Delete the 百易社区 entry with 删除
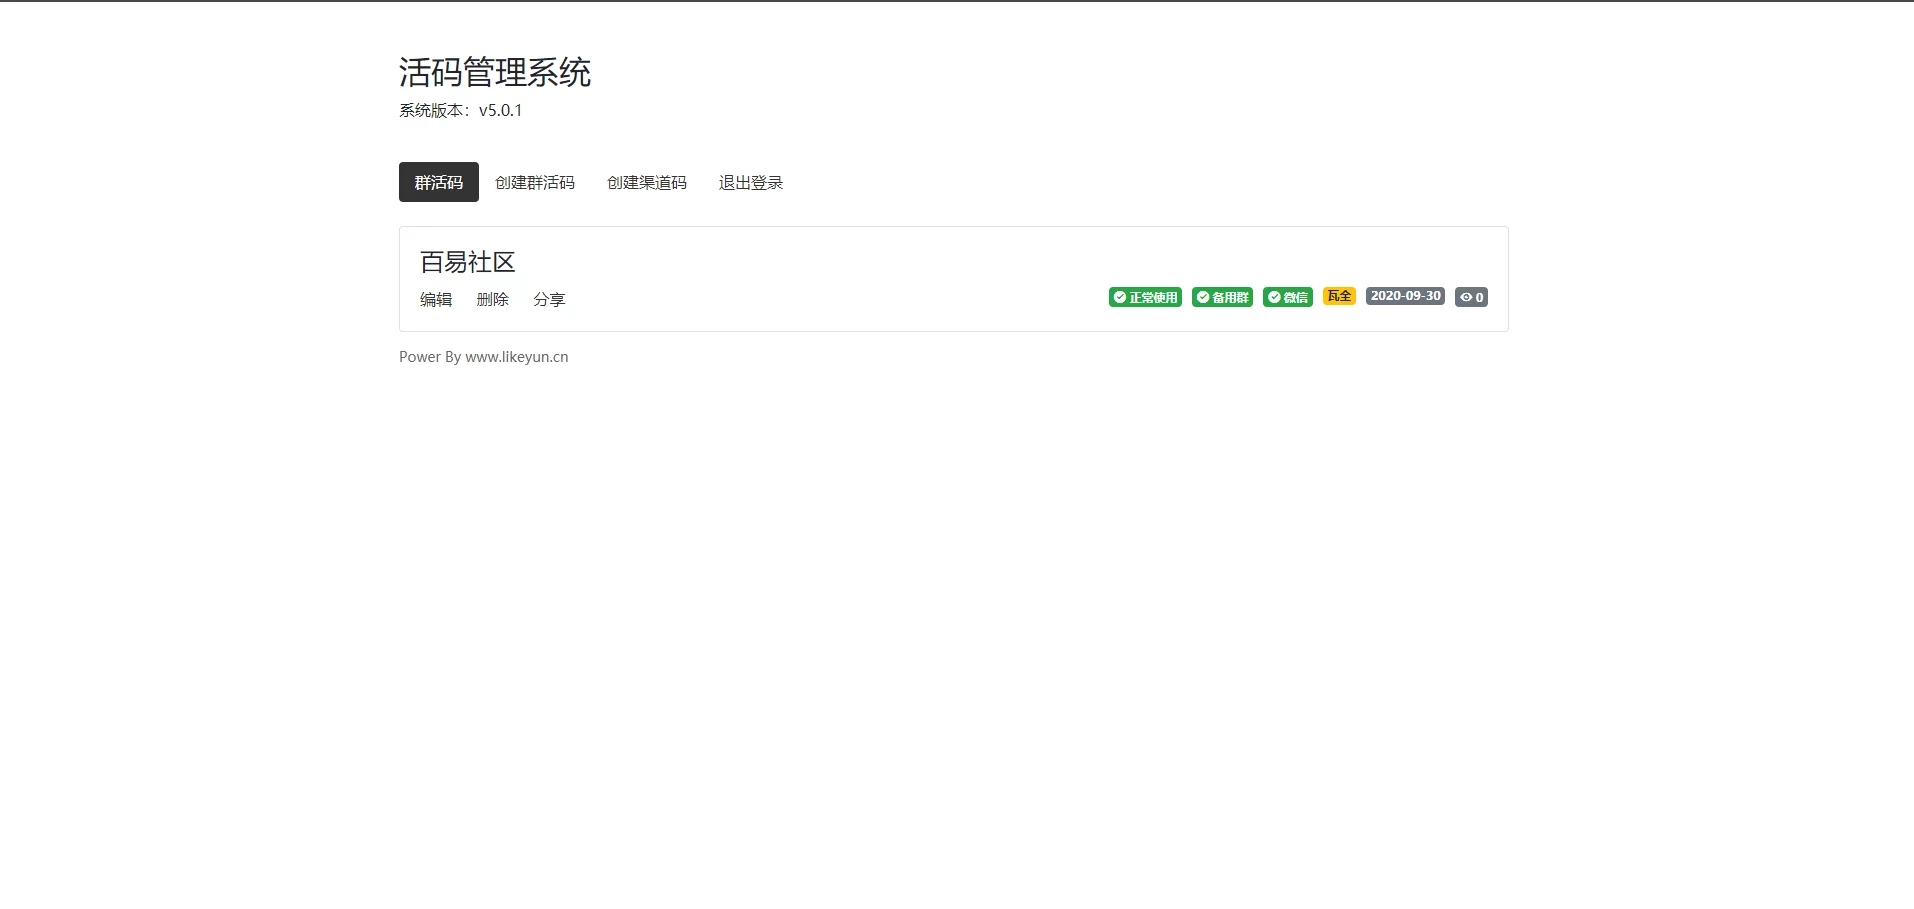 [x=492, y=299]
